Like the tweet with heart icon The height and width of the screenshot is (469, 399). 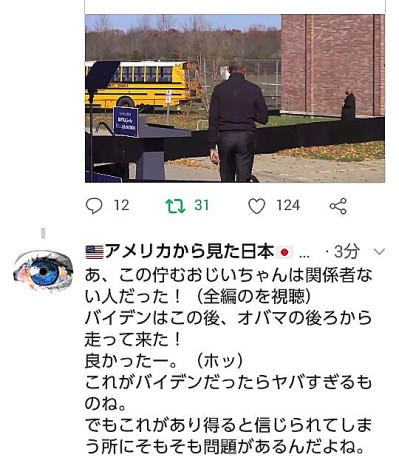coord(257,206)
